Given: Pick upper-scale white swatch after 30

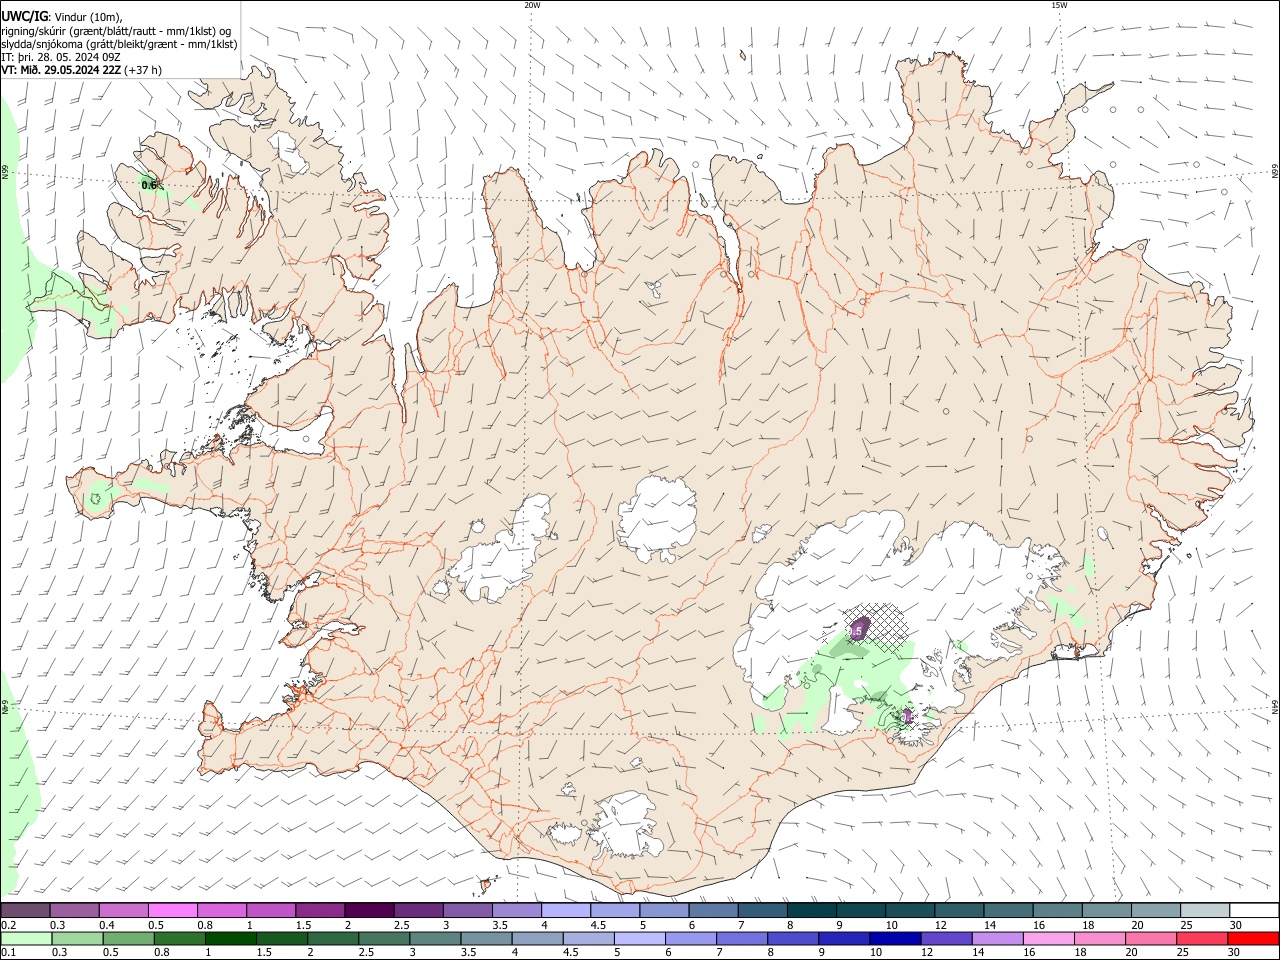Looking at the screenshot, I should (x=1254, y=910).
